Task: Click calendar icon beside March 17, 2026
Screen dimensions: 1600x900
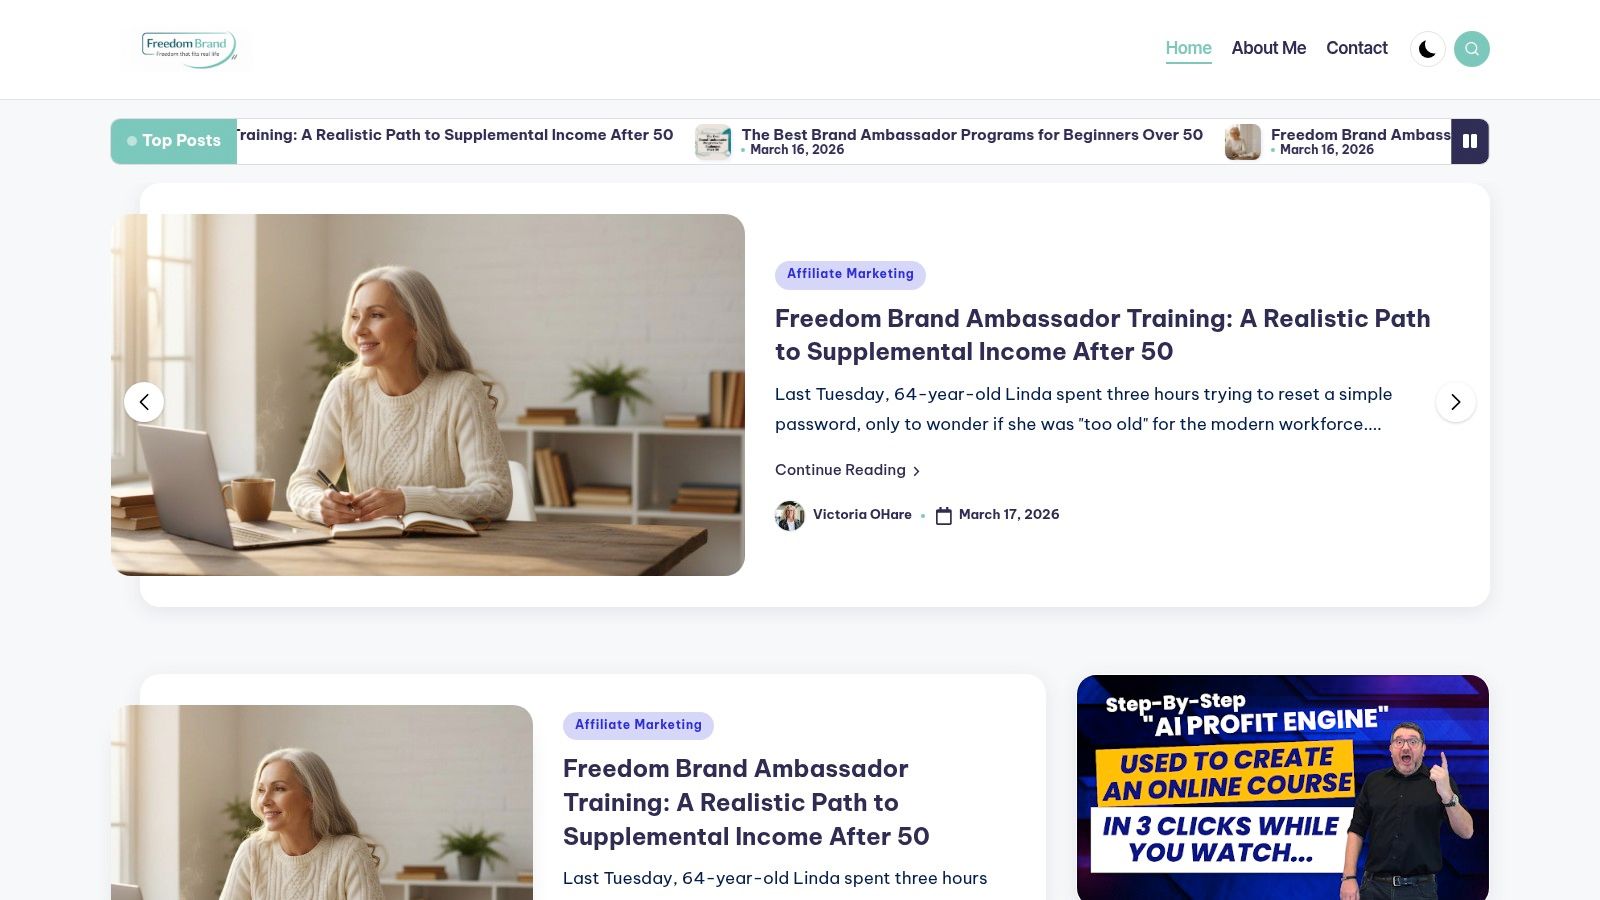Action: 944,516
